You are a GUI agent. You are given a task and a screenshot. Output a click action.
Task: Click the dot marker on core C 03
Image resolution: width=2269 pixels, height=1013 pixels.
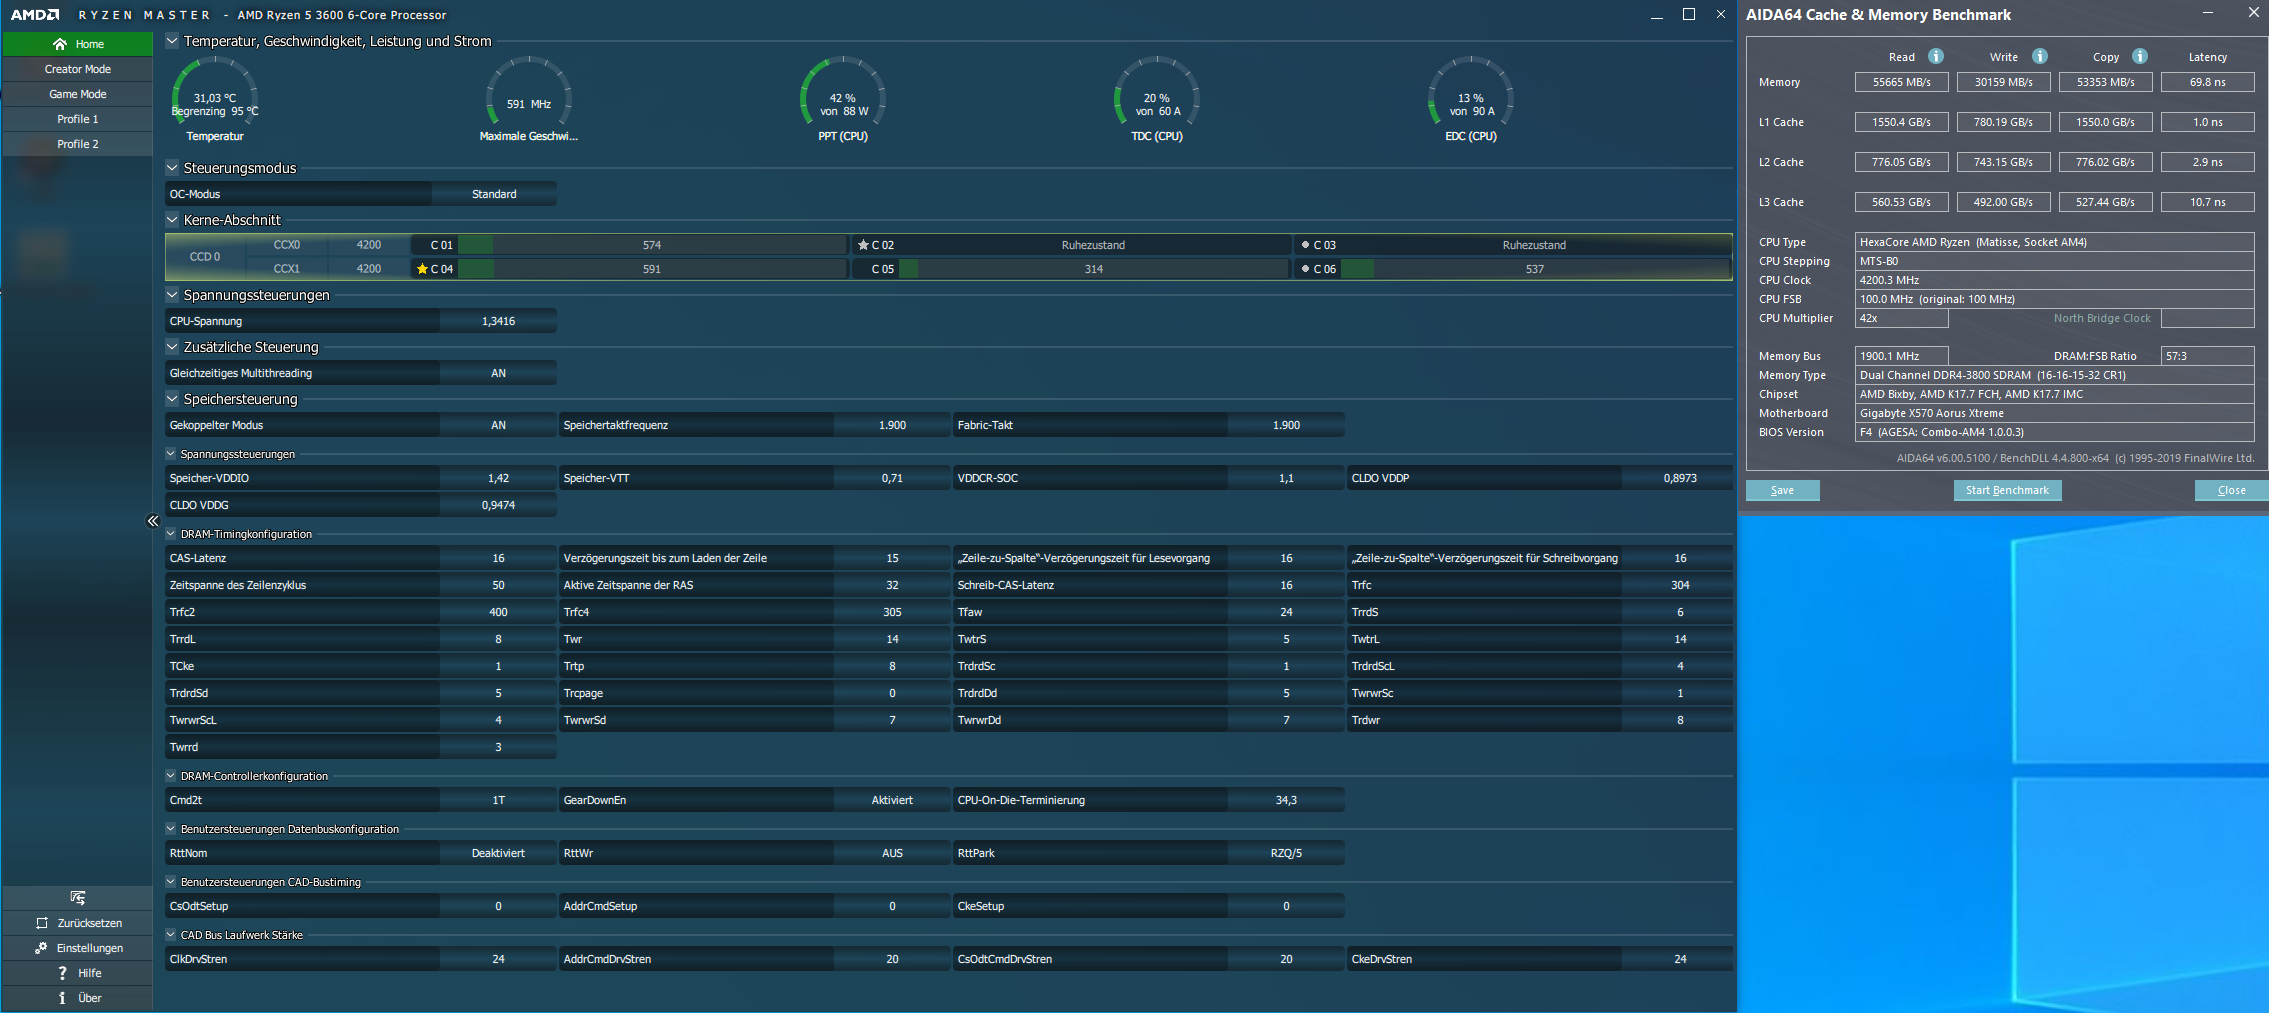coord(1305,245)
